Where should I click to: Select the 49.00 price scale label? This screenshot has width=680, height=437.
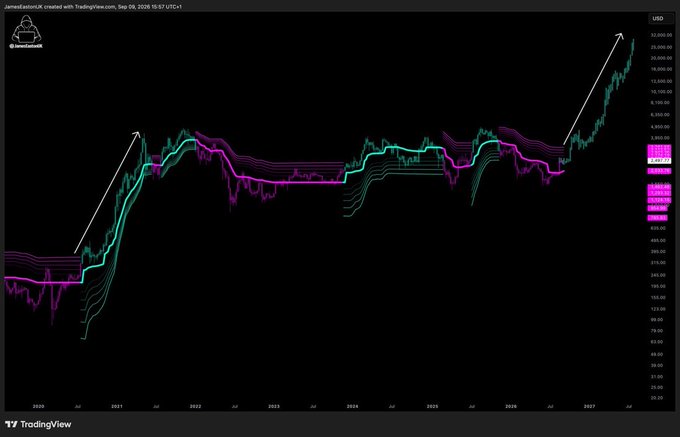point(657,354)
